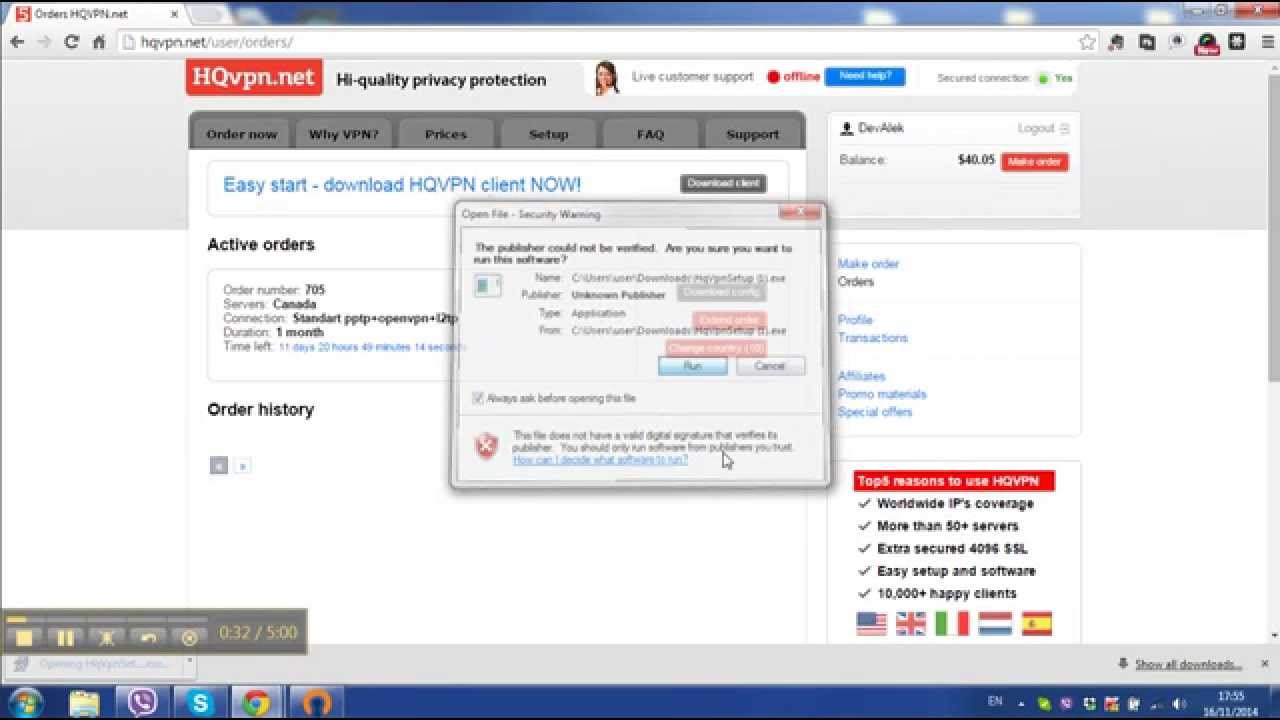Open the Support tab

click(752, 134)
